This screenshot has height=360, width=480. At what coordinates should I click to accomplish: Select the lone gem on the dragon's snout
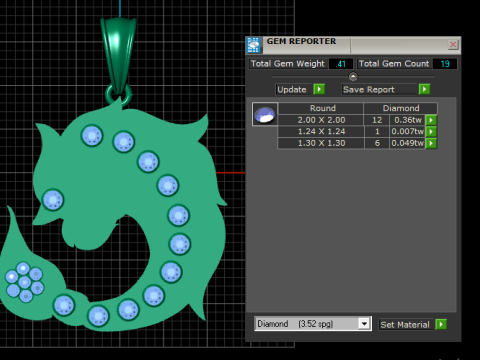(x=53, y=200)
